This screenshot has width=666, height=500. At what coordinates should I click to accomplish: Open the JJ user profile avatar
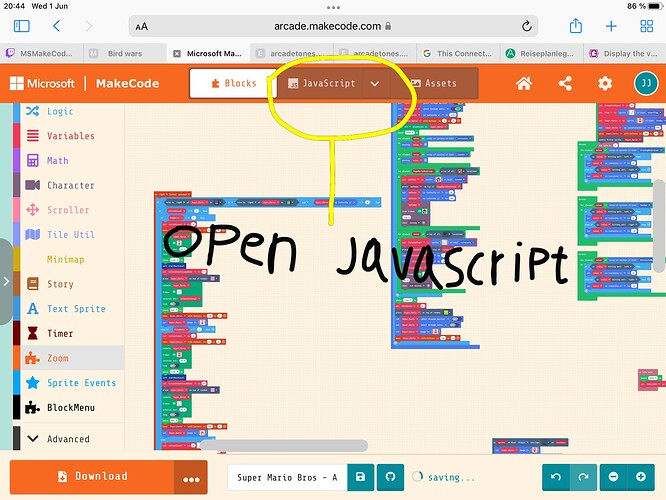(646, 83)
